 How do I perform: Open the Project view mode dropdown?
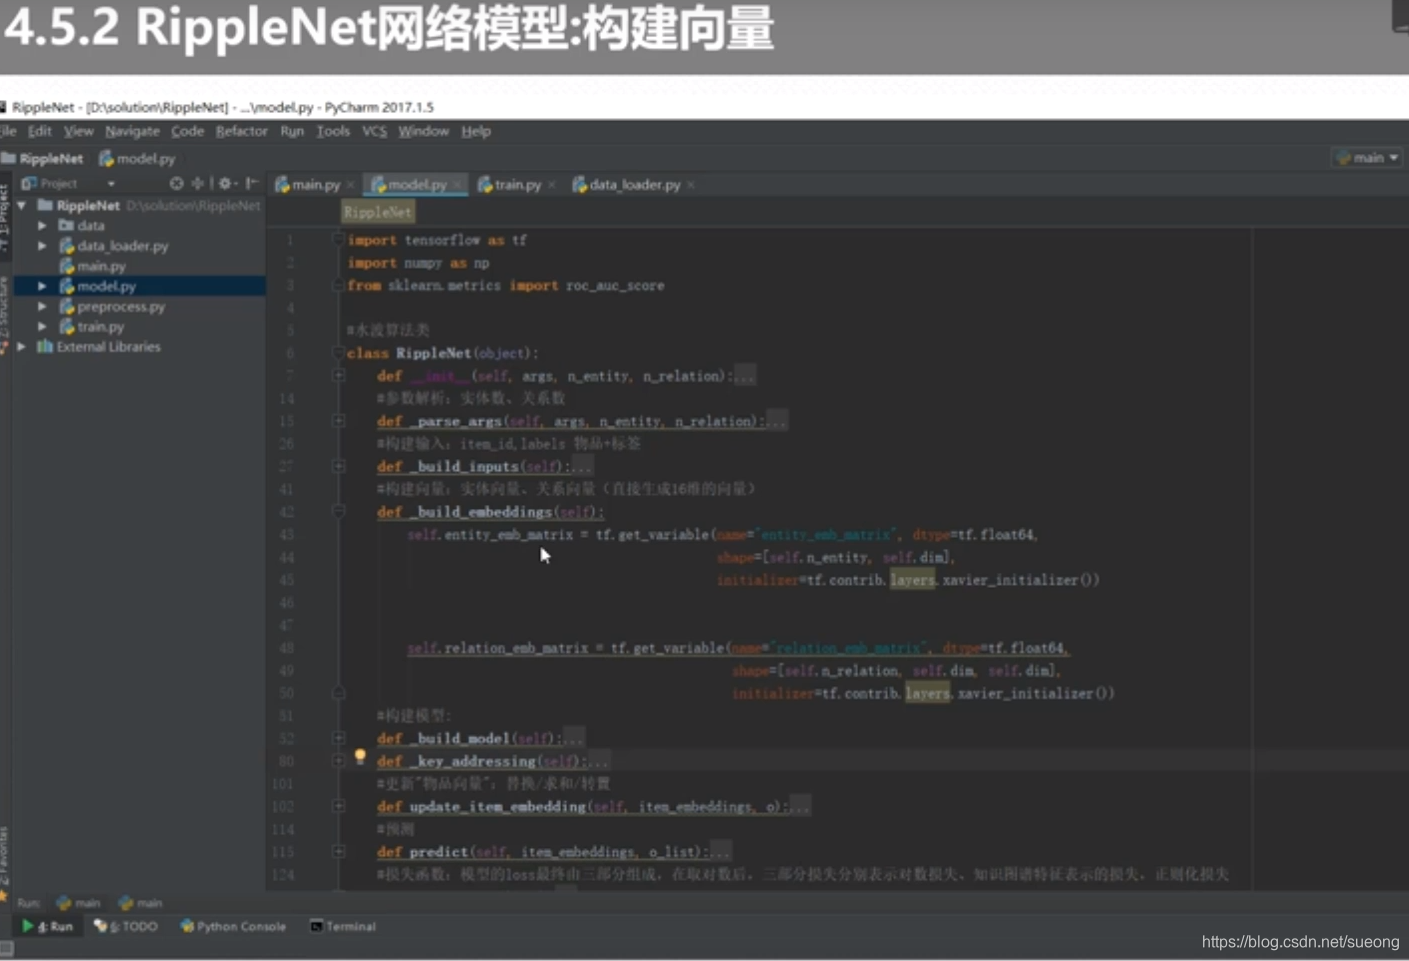point(111,184)
